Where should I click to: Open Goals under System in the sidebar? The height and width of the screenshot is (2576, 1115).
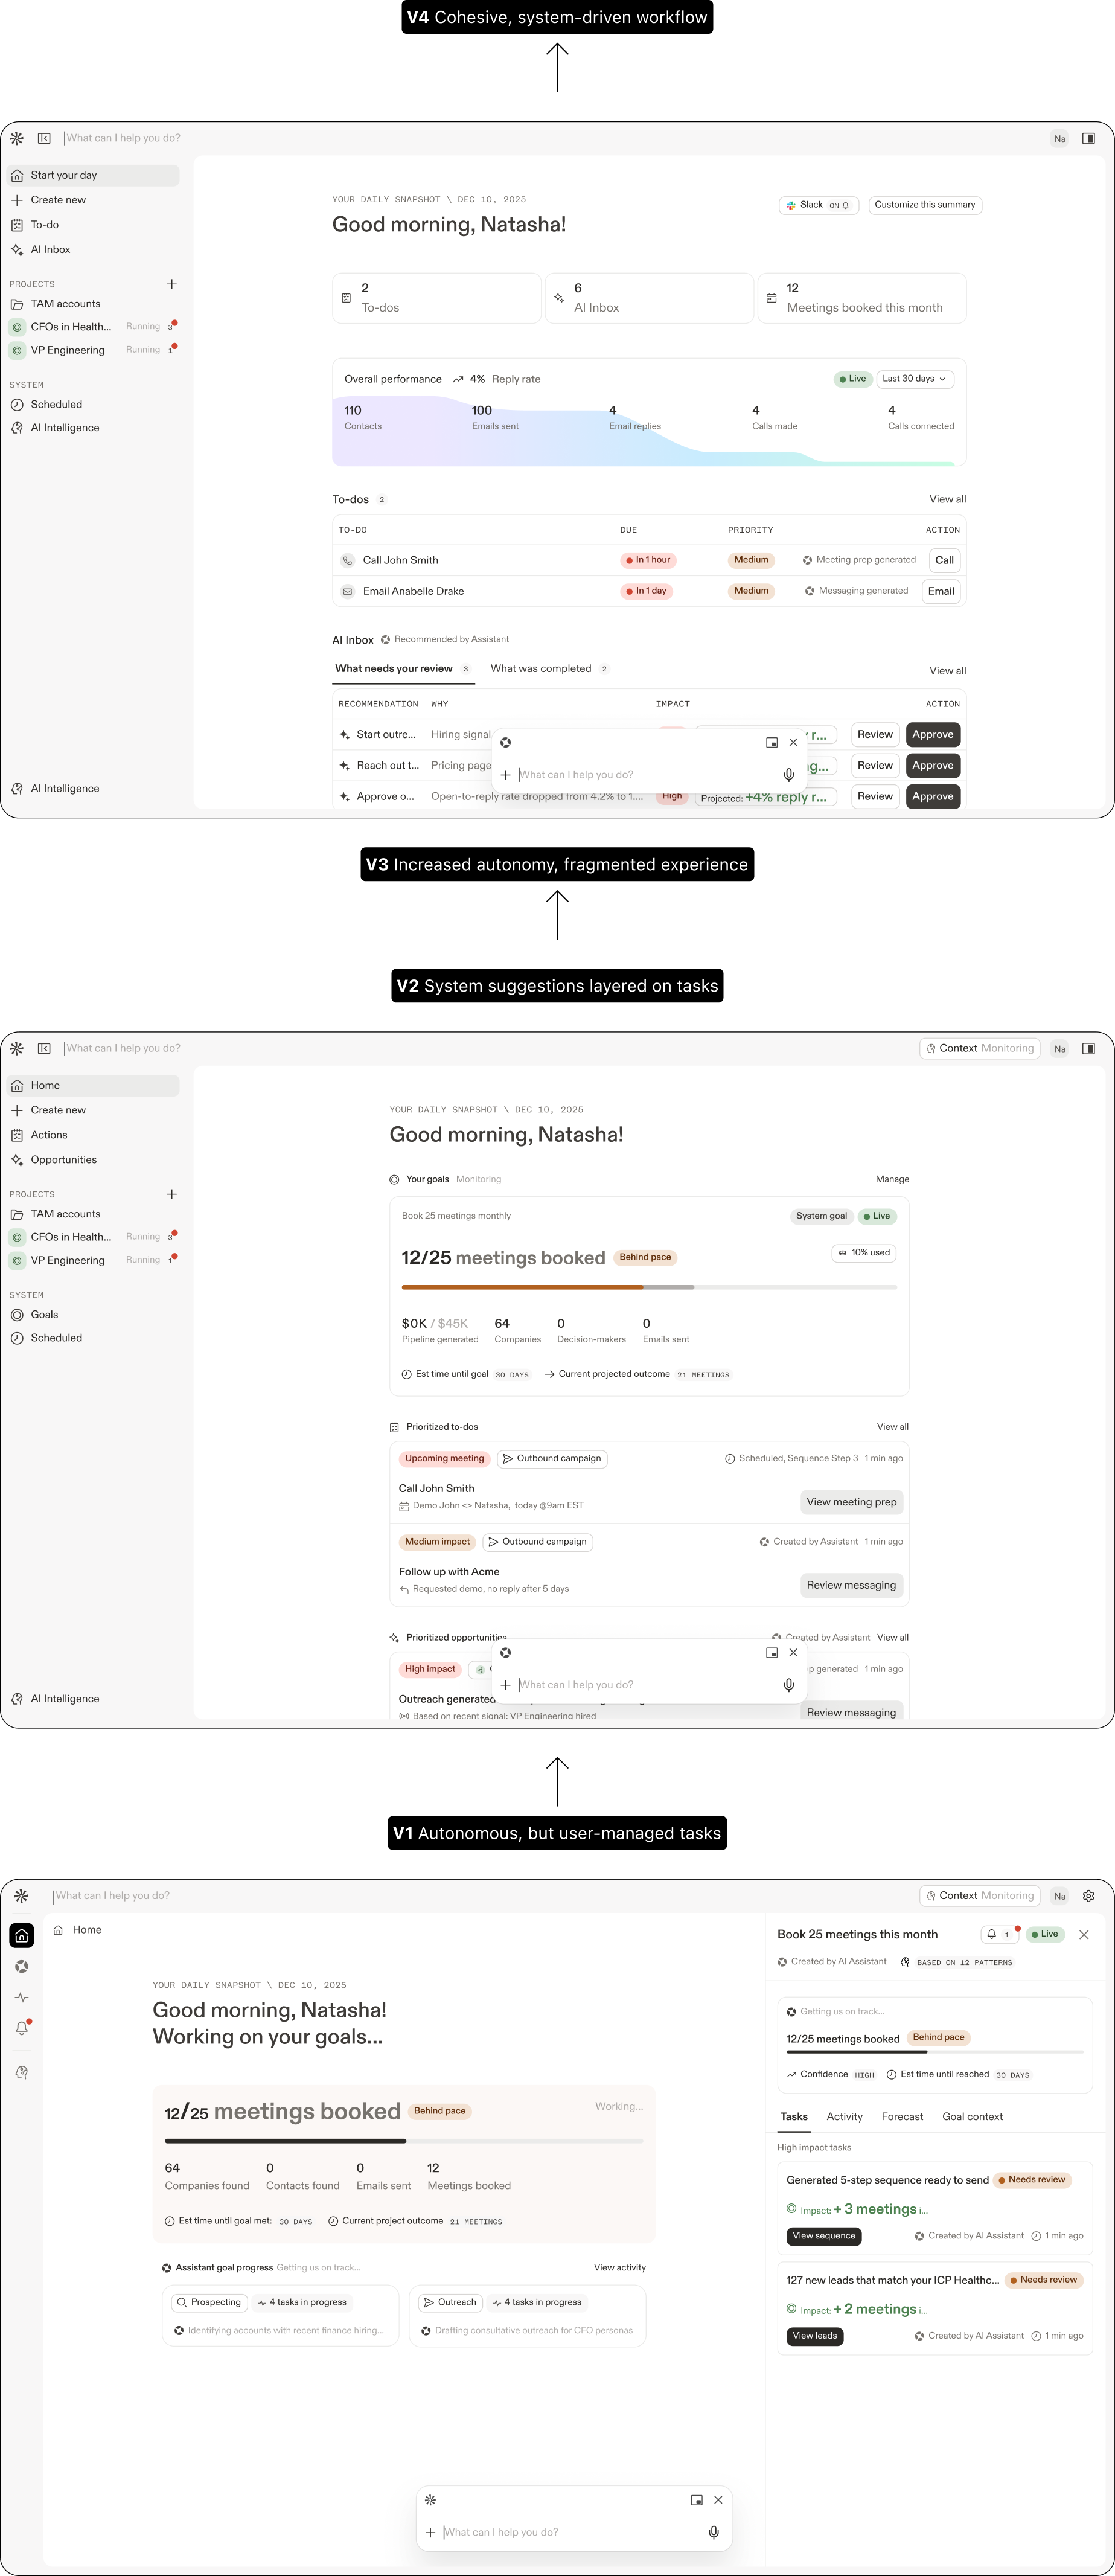44,1315
